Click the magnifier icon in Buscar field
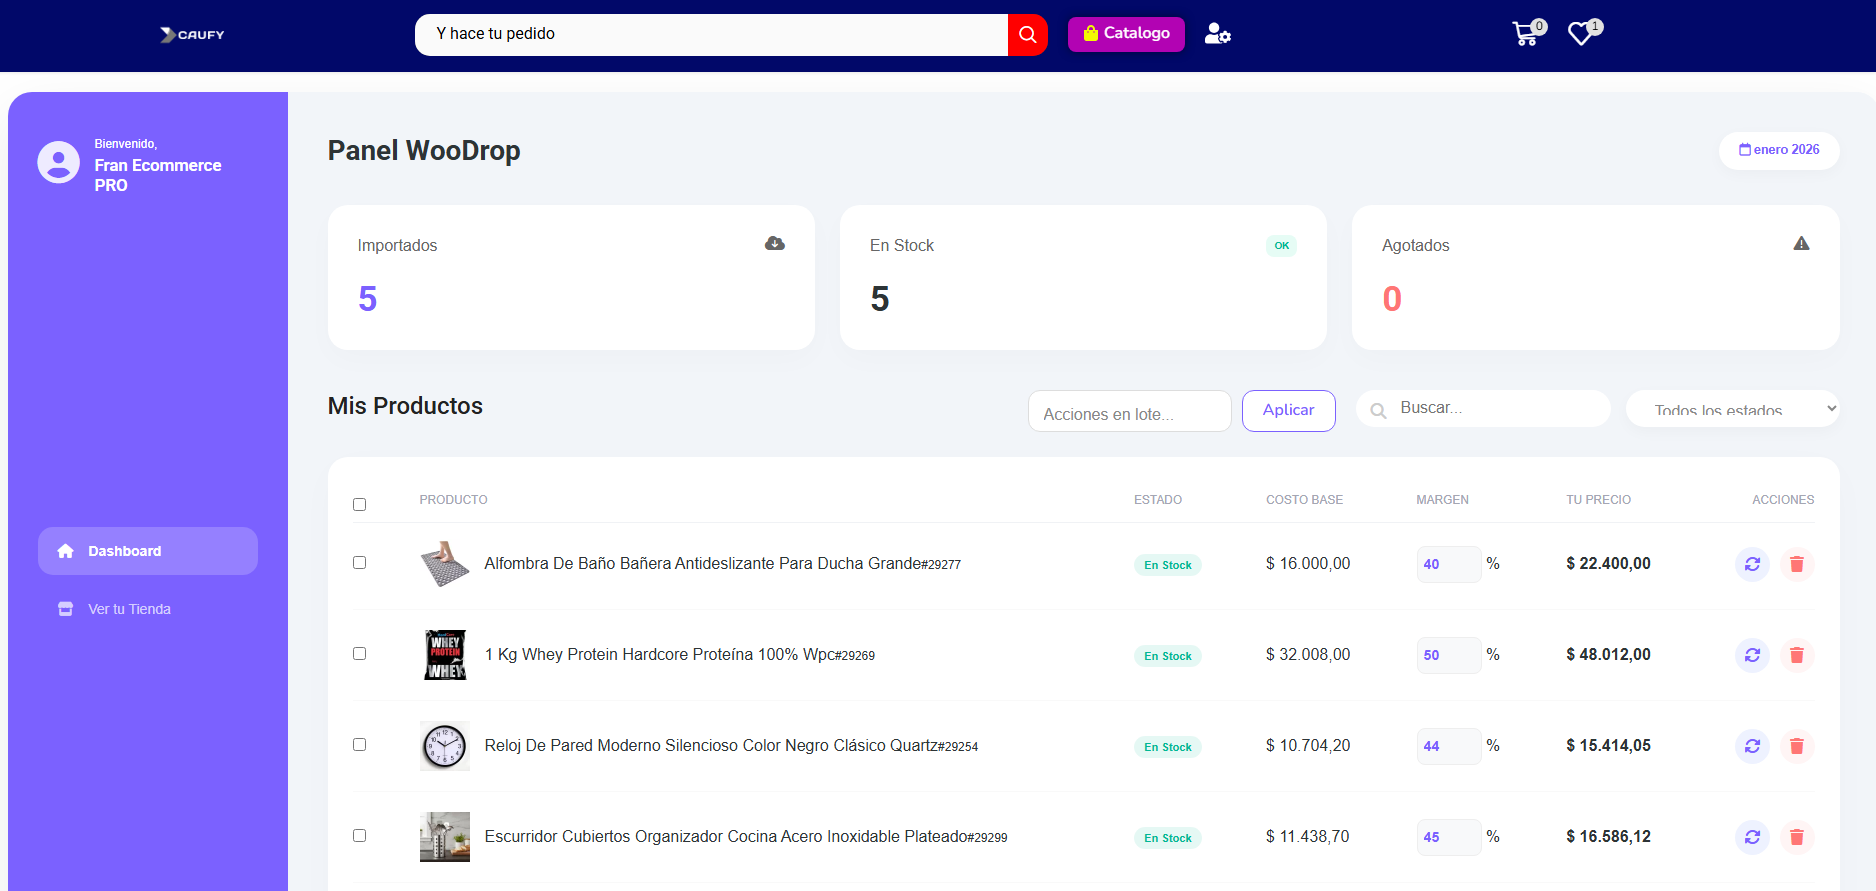This screenshot has height=891, width=1876. 1378,410
